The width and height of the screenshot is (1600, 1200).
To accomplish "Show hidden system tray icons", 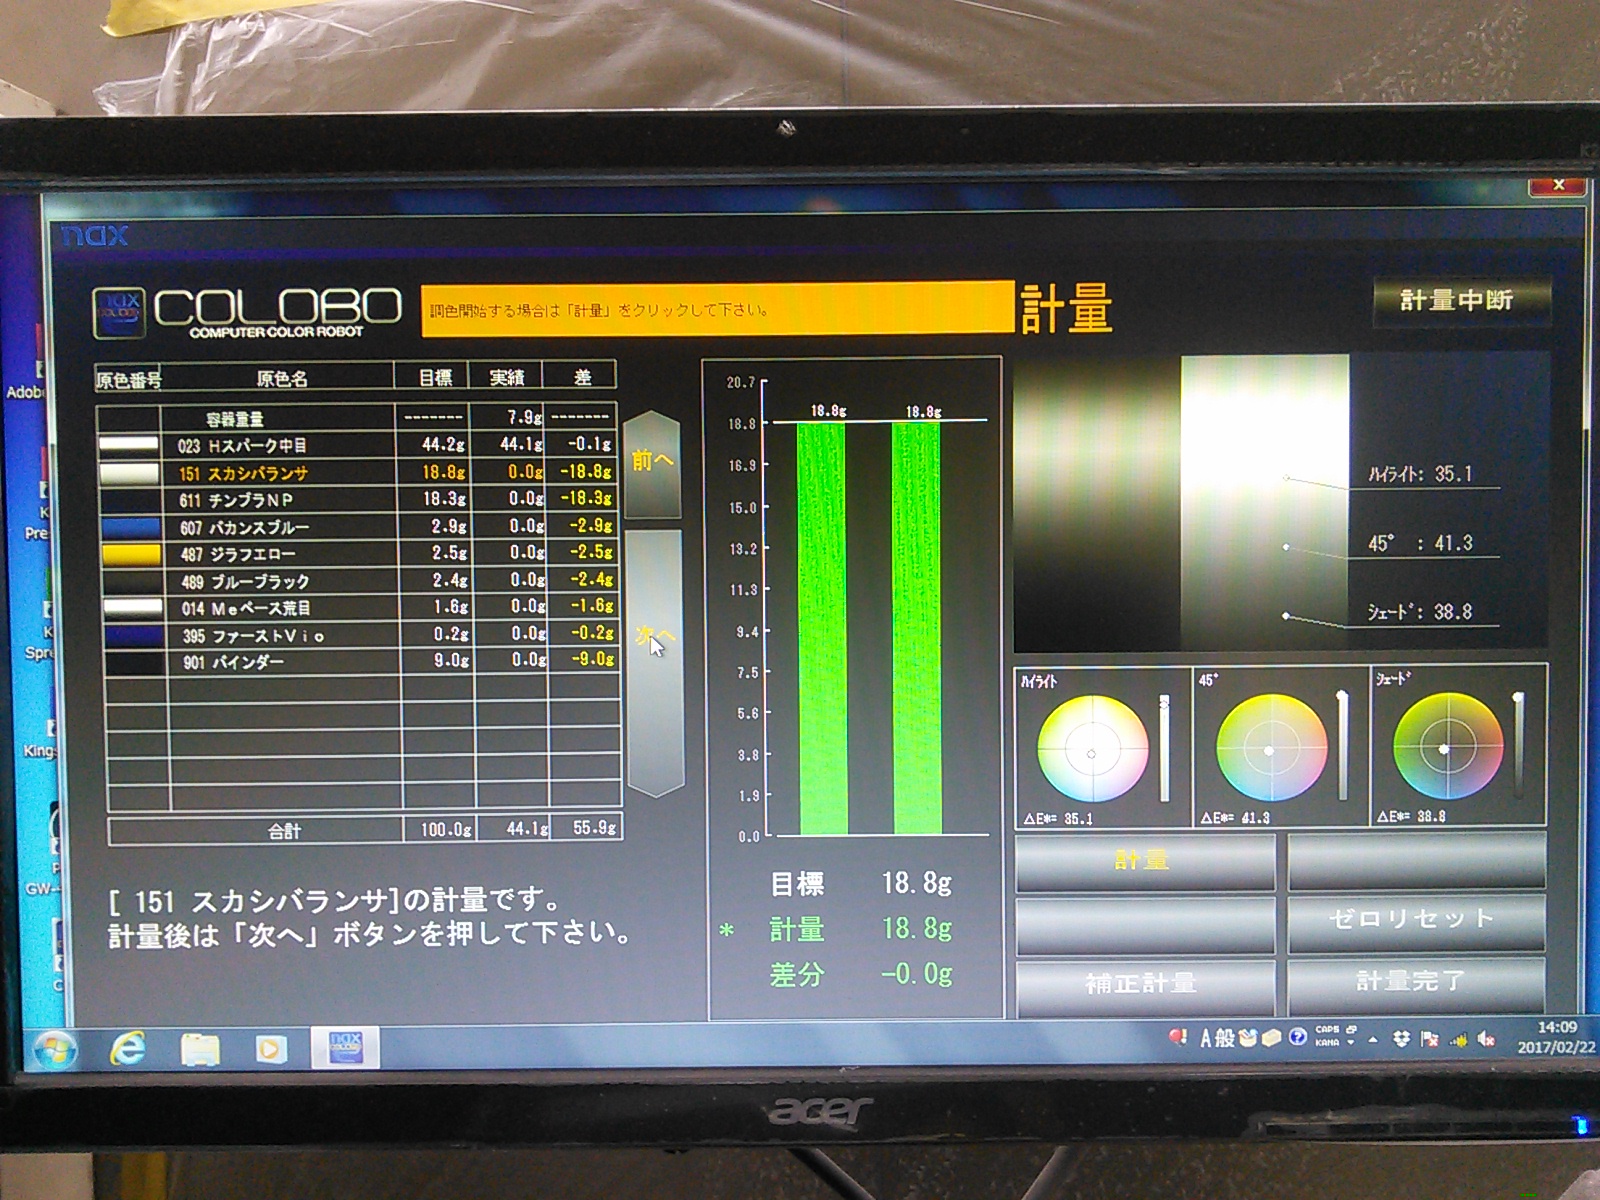I will tap(1373, 1040).
